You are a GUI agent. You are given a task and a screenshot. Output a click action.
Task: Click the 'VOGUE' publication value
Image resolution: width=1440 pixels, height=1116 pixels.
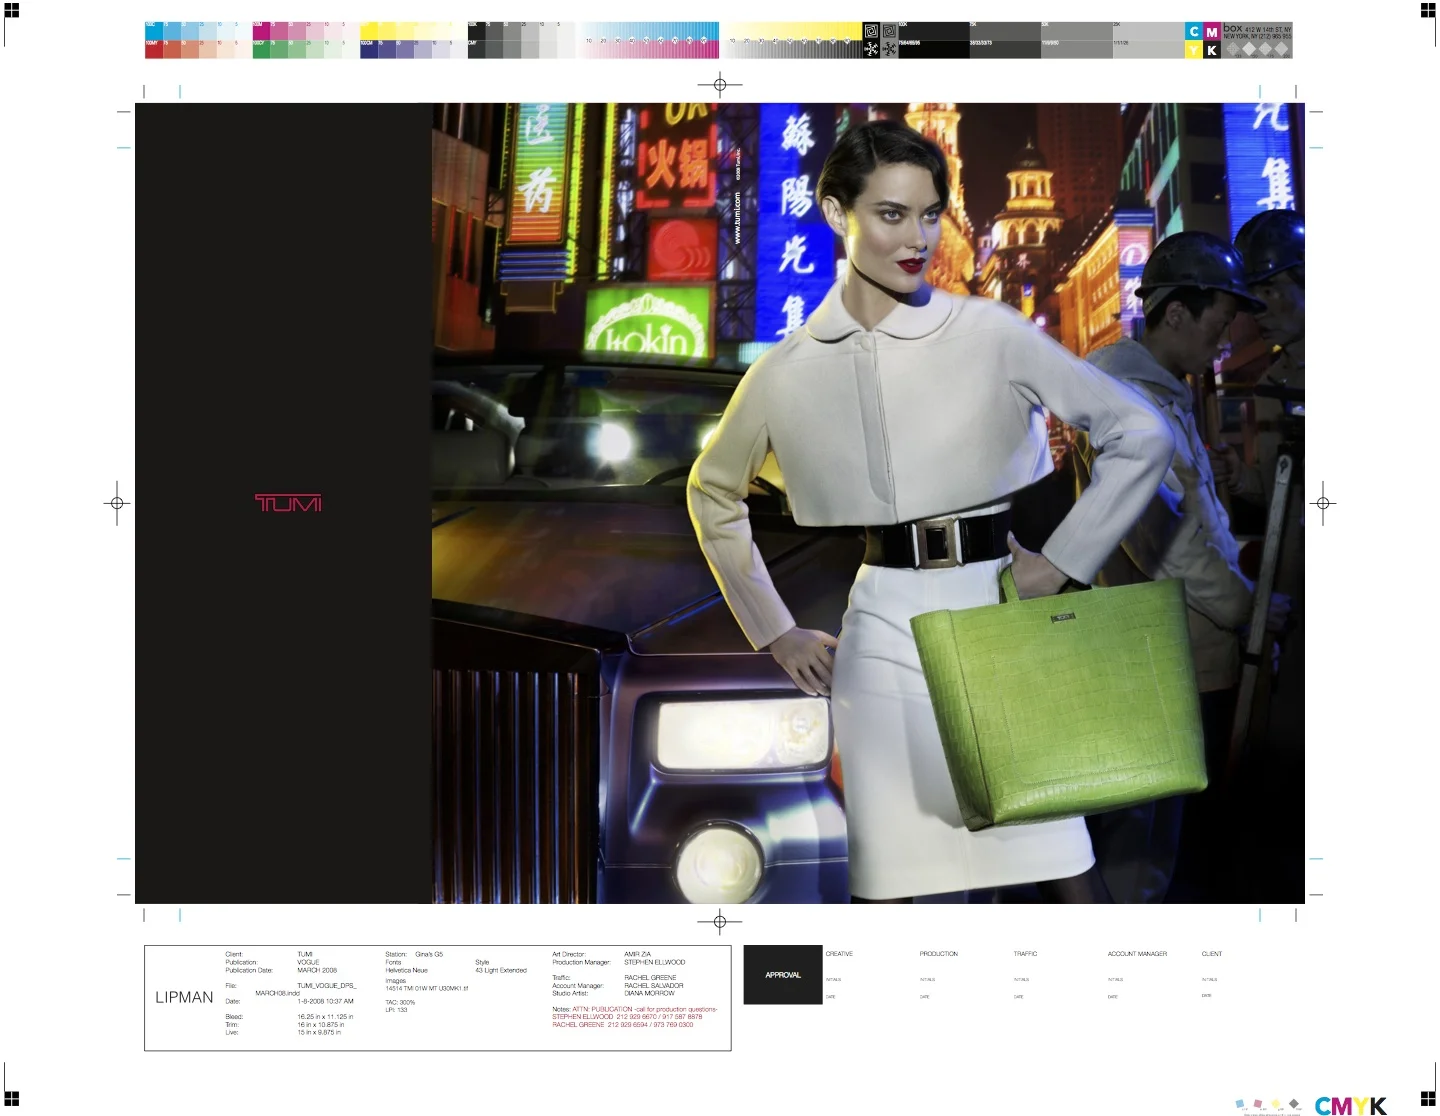pos(308,962)
